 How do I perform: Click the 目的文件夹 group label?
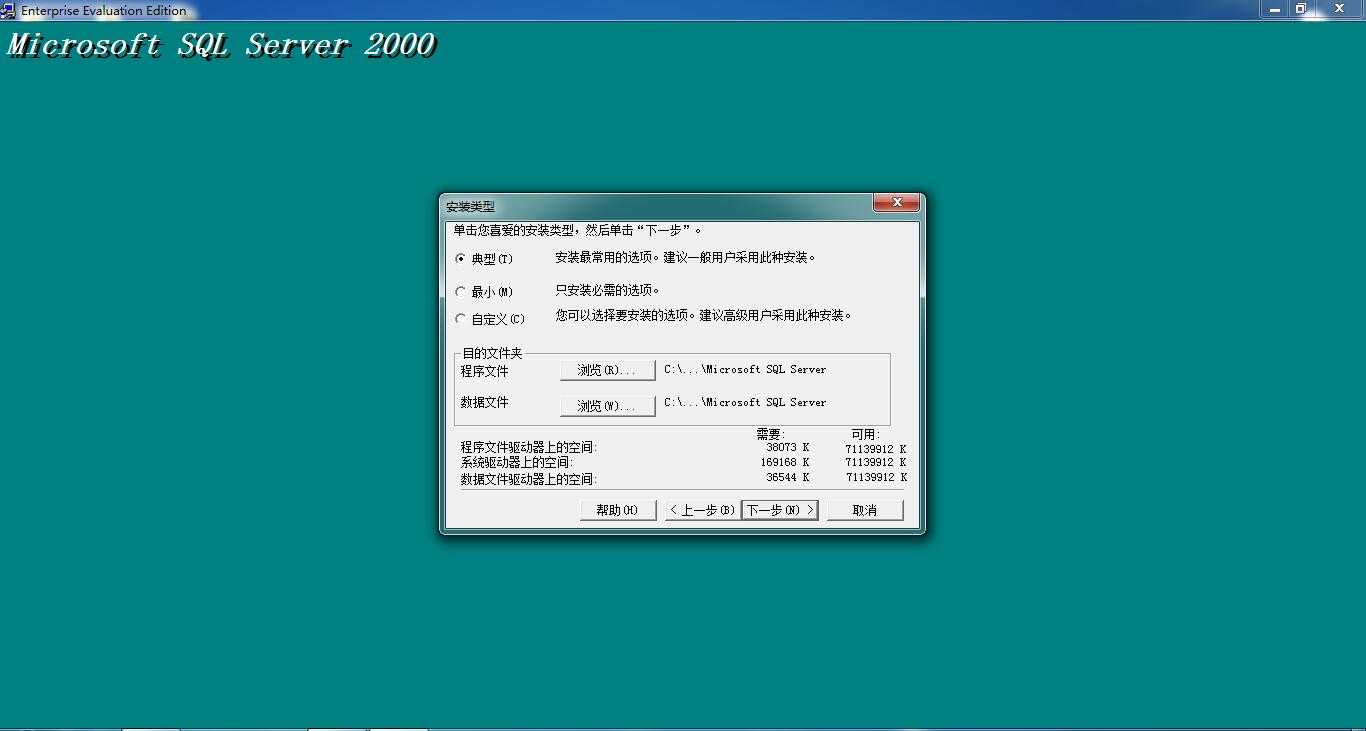click(x=492, y=353)
